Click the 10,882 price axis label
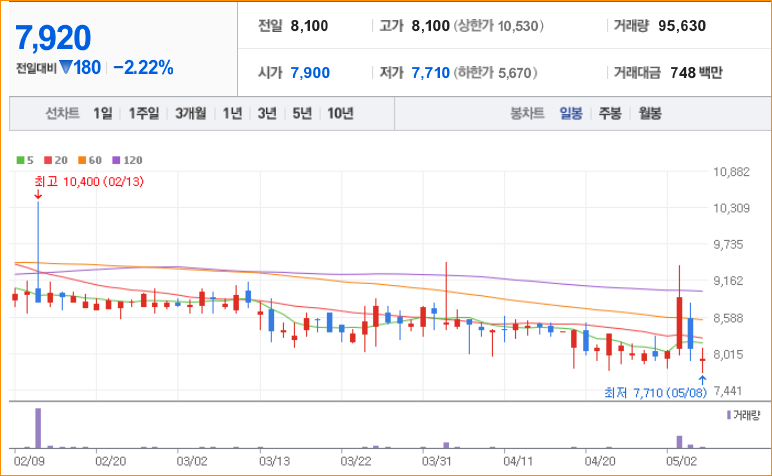This screenshot has width=772, height=476. 731,172
